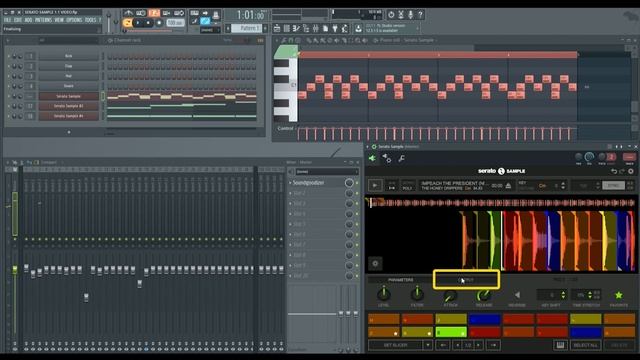The image size is (640, 360).
Task: Click the redo arrow in Serato Sample
Action: click(622, 171)
